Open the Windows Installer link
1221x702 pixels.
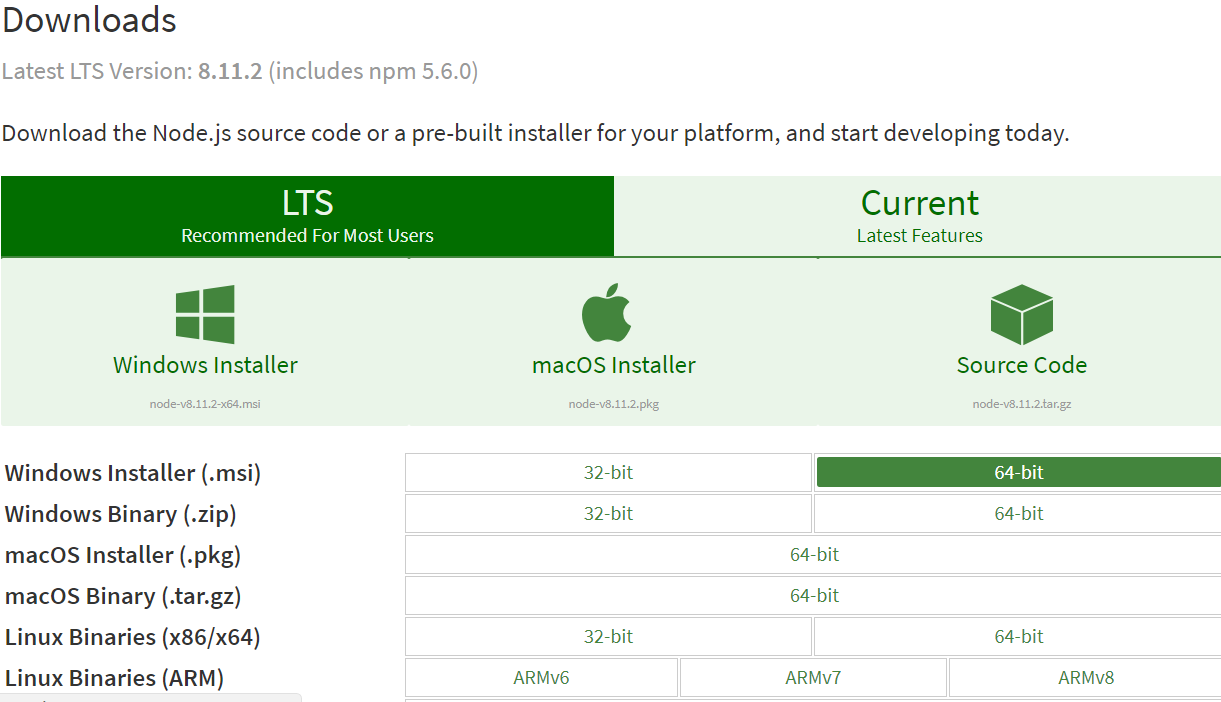click(x=205, y=365)
